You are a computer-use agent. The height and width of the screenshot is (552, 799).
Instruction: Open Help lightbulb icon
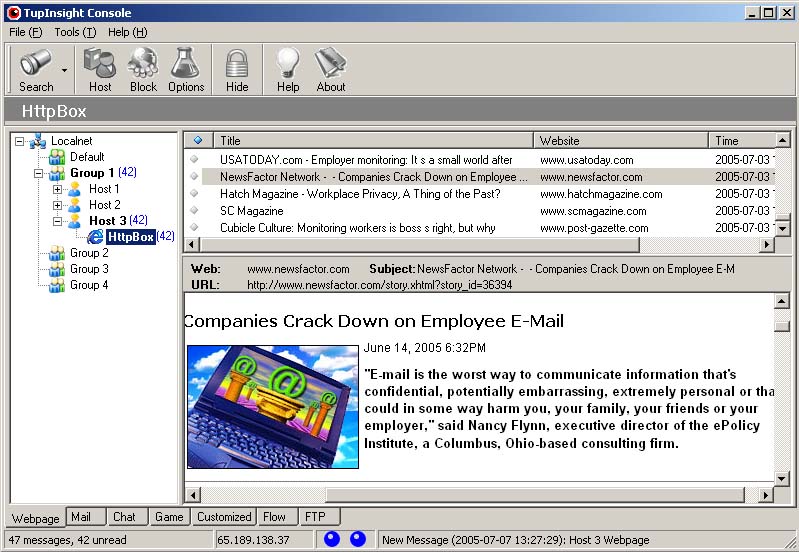click(288, 63)
